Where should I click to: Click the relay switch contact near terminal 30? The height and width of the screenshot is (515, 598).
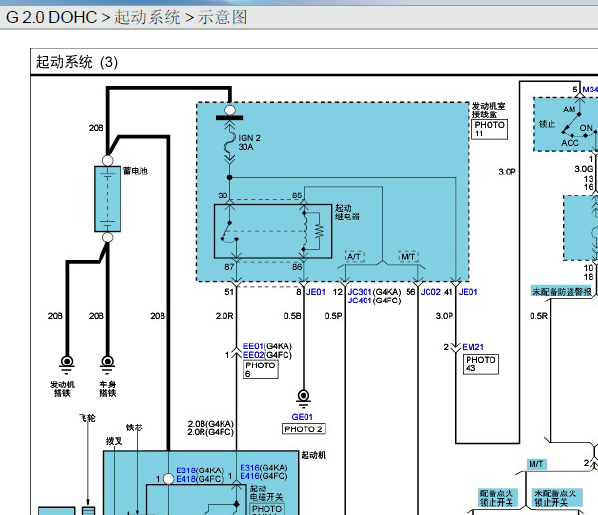tap(229, 232)
